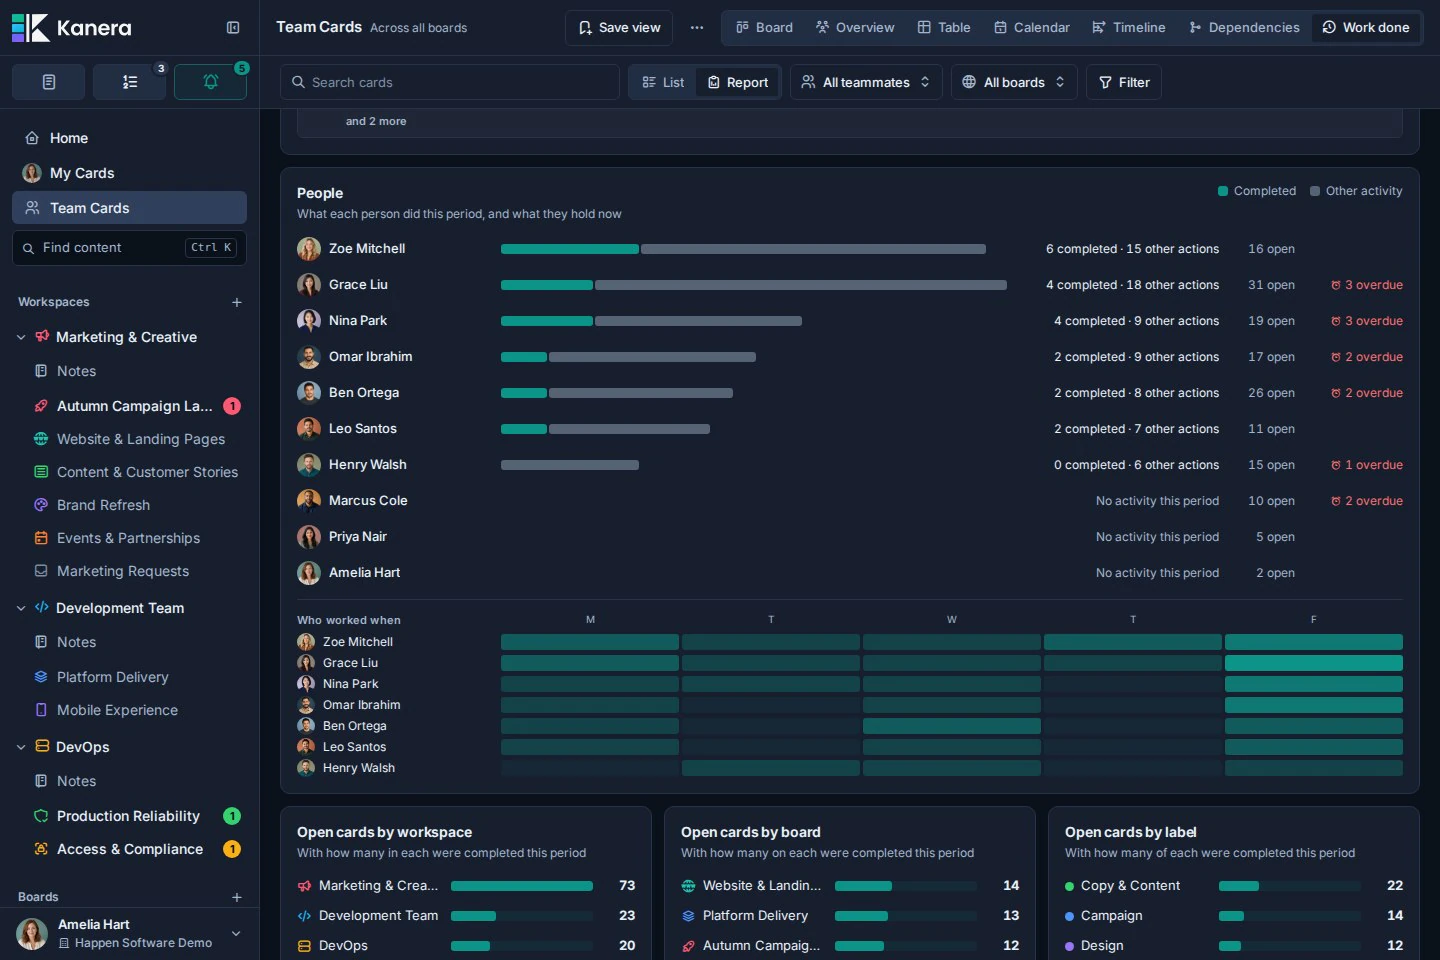Click Zoe Mitchell's avatar in the People list
The width and height of the screenshot is (1440, 960).
click(x=309, y=249)
